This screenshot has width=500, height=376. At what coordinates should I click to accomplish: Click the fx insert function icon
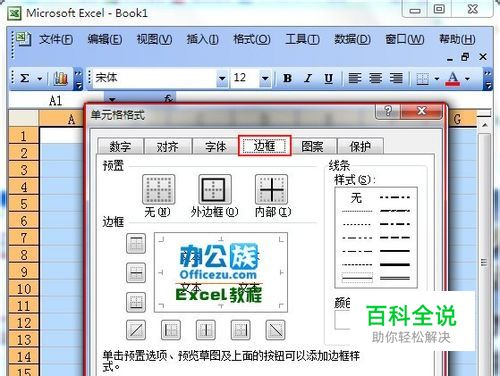tap(168, 99)
